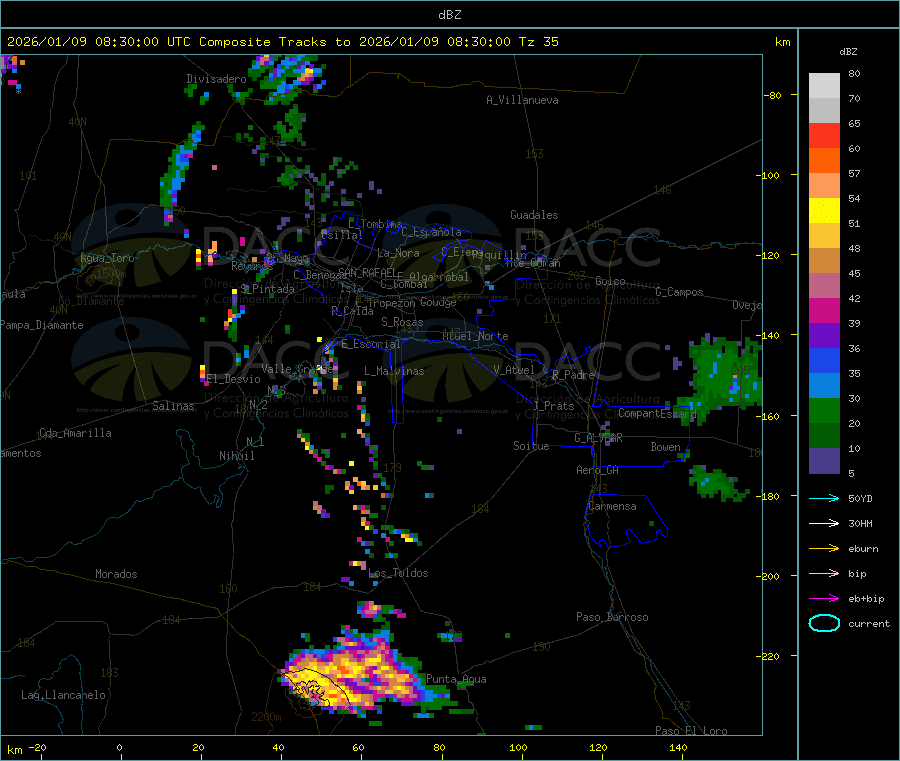
Task: Click the Punta_Agua map label
Action: pyautogui.click(x=456, y=680)
